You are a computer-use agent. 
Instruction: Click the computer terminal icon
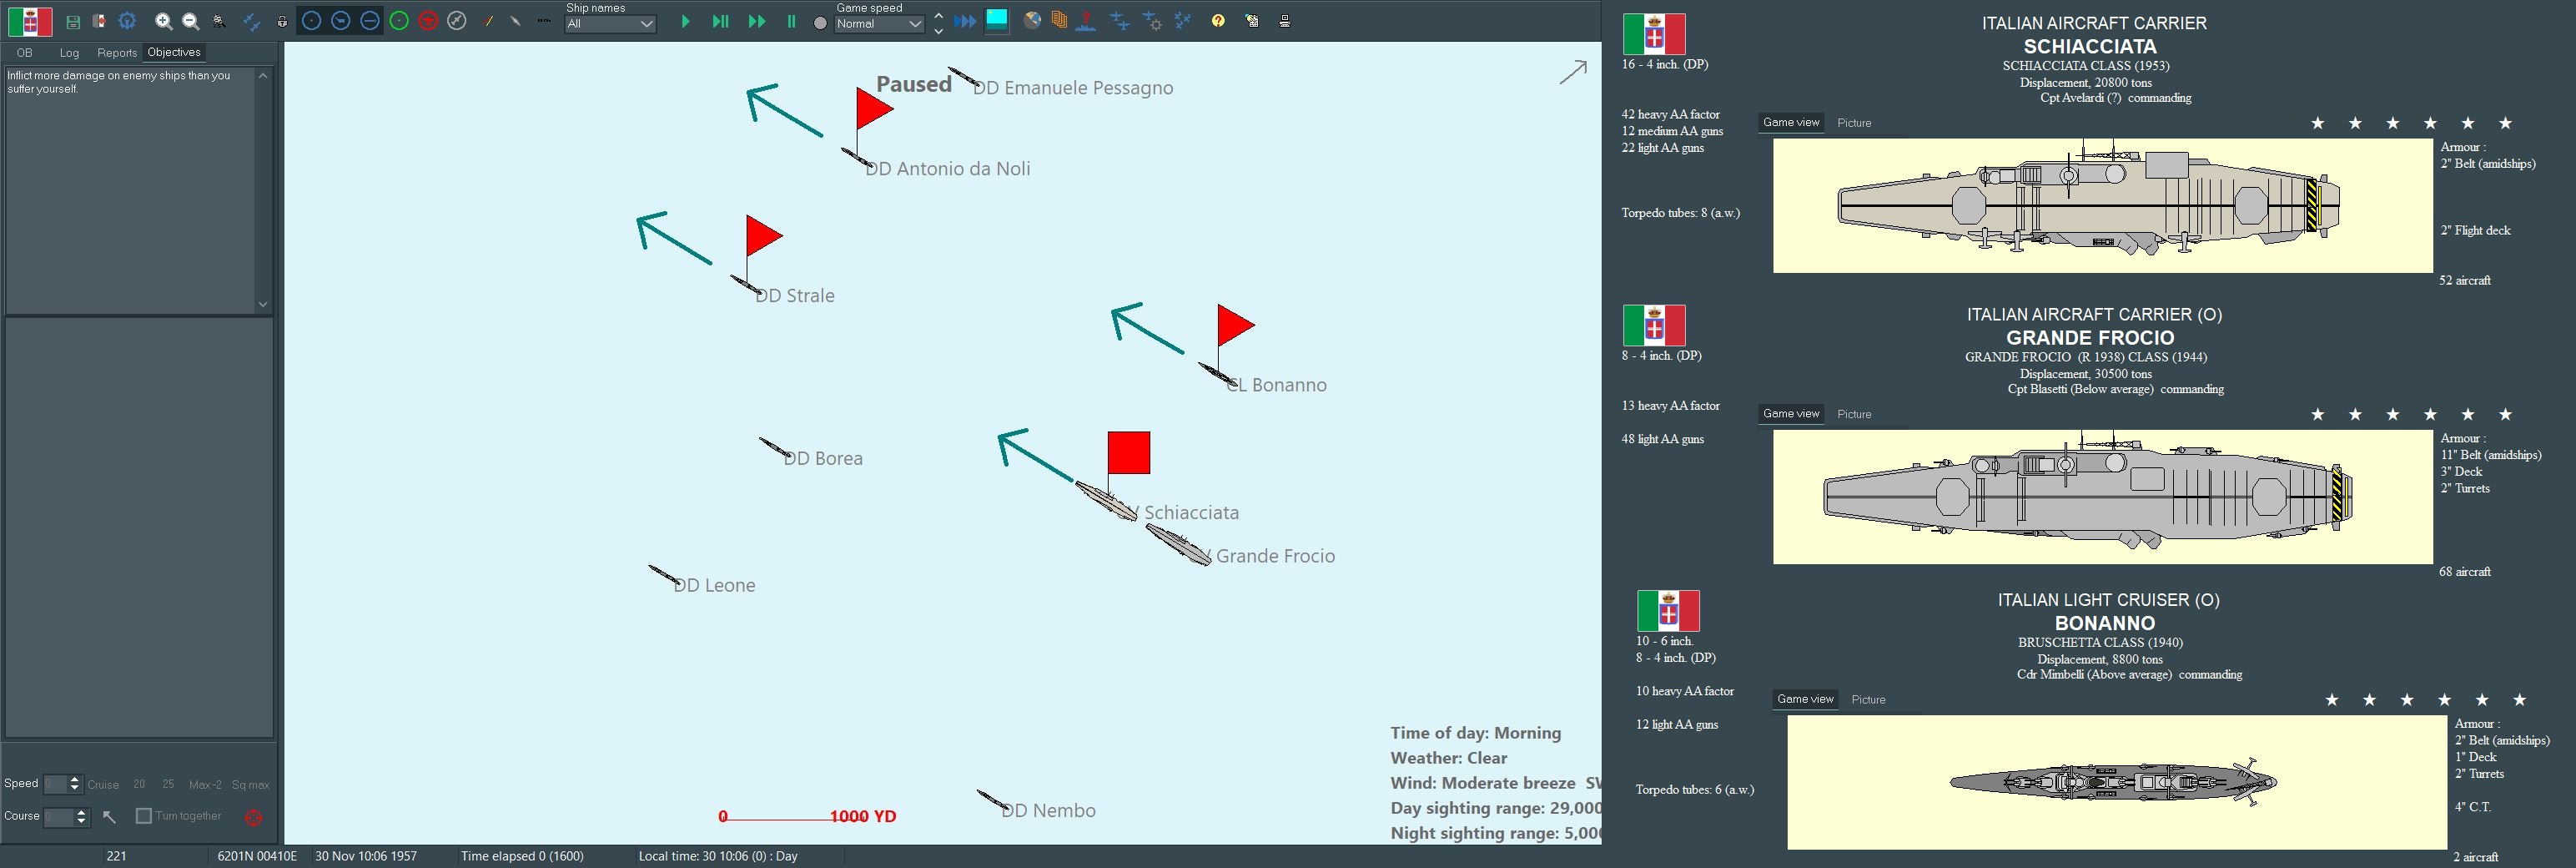(1285, 20)
